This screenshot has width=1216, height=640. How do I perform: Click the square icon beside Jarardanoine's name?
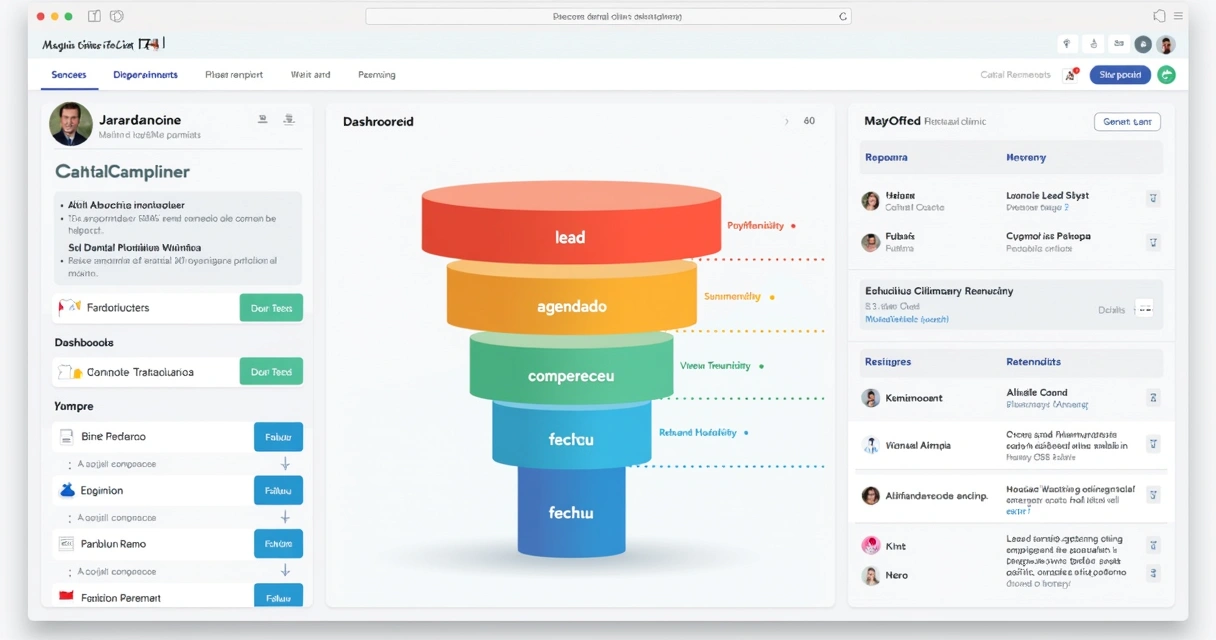point(262,119)
